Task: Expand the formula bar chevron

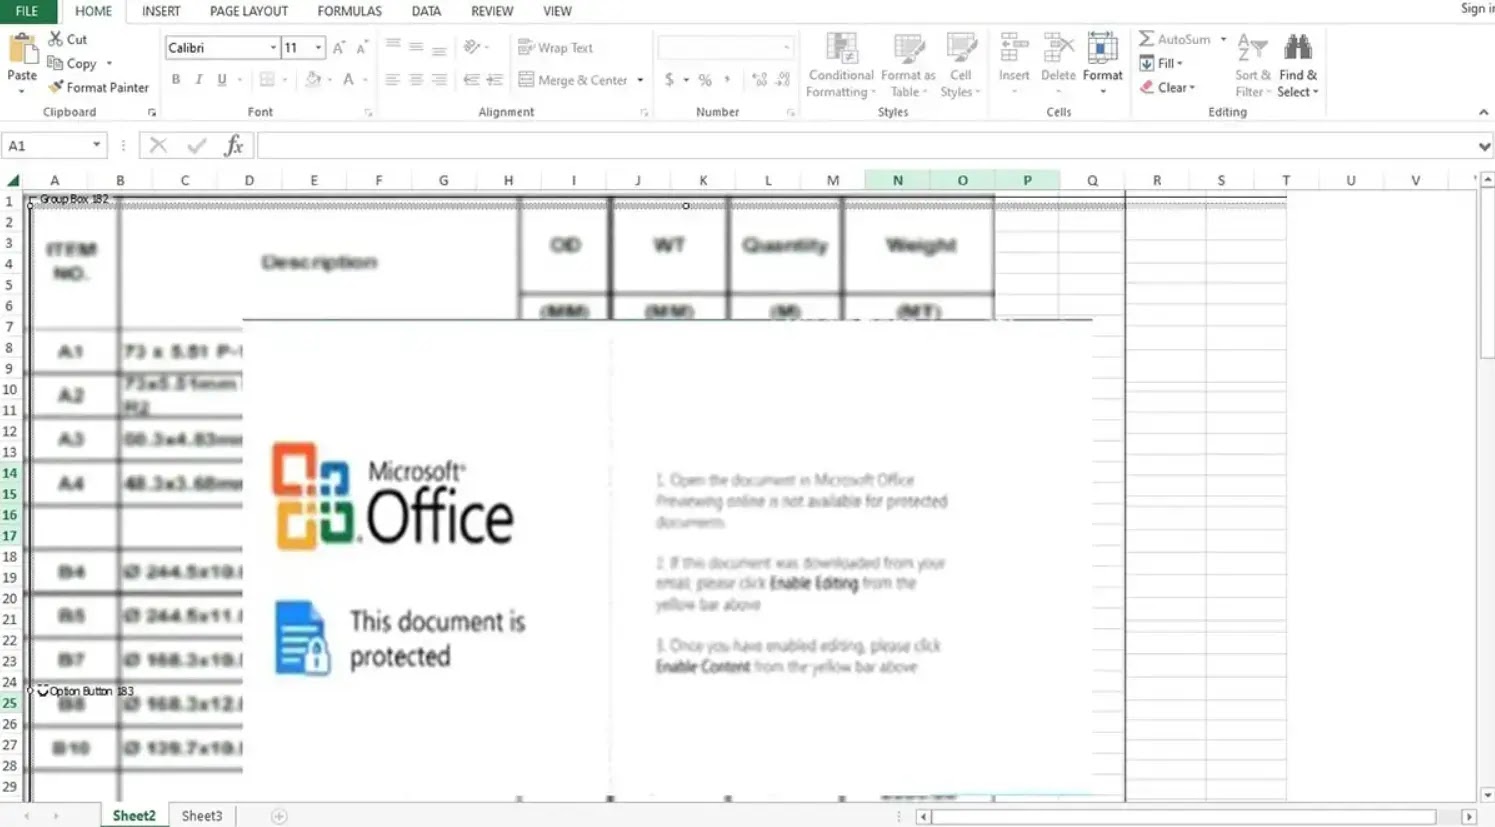Action: 1484,146
